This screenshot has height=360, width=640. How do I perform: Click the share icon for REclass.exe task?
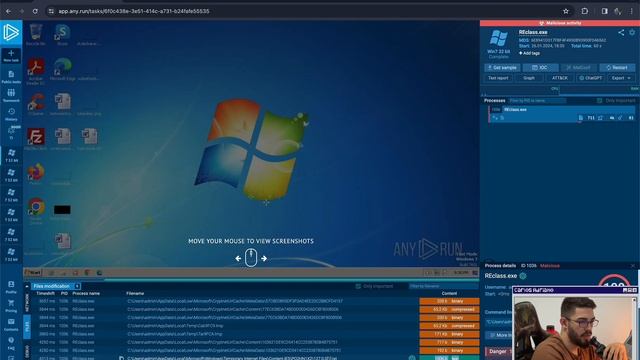pyautogui.click(x=621, y=32)
